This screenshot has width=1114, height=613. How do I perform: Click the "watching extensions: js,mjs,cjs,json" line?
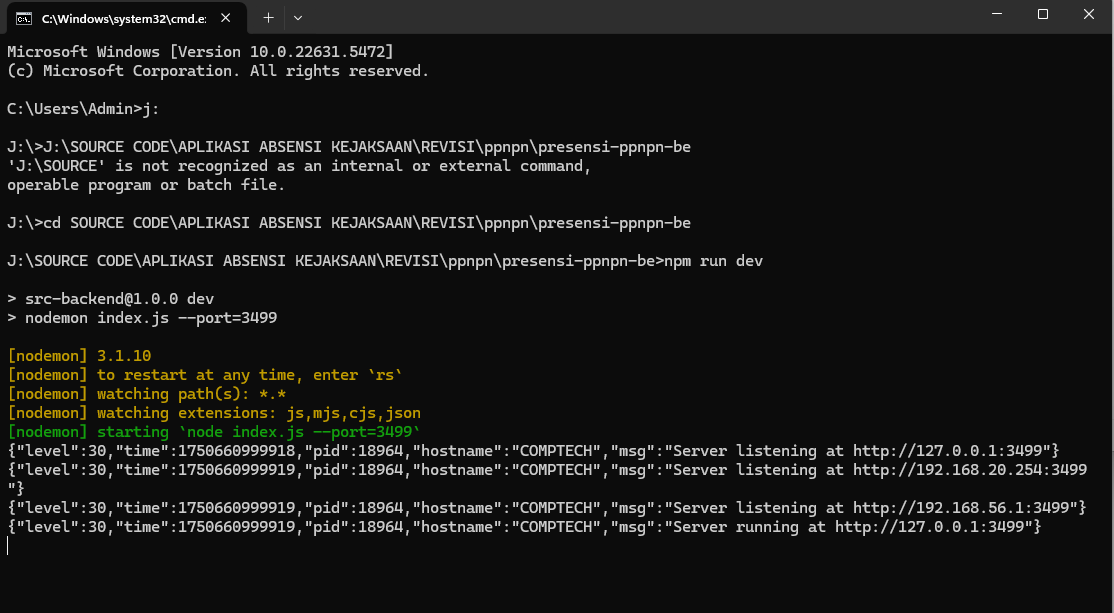(214, 413)
